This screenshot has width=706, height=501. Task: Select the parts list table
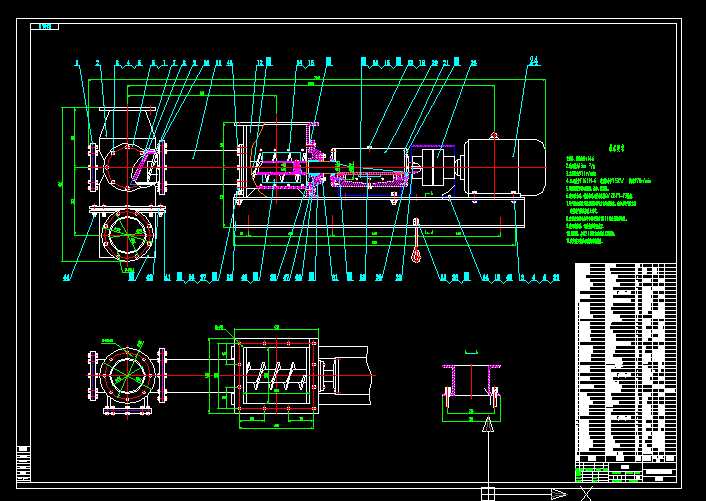pyautogui.click(x=626, y=362)
